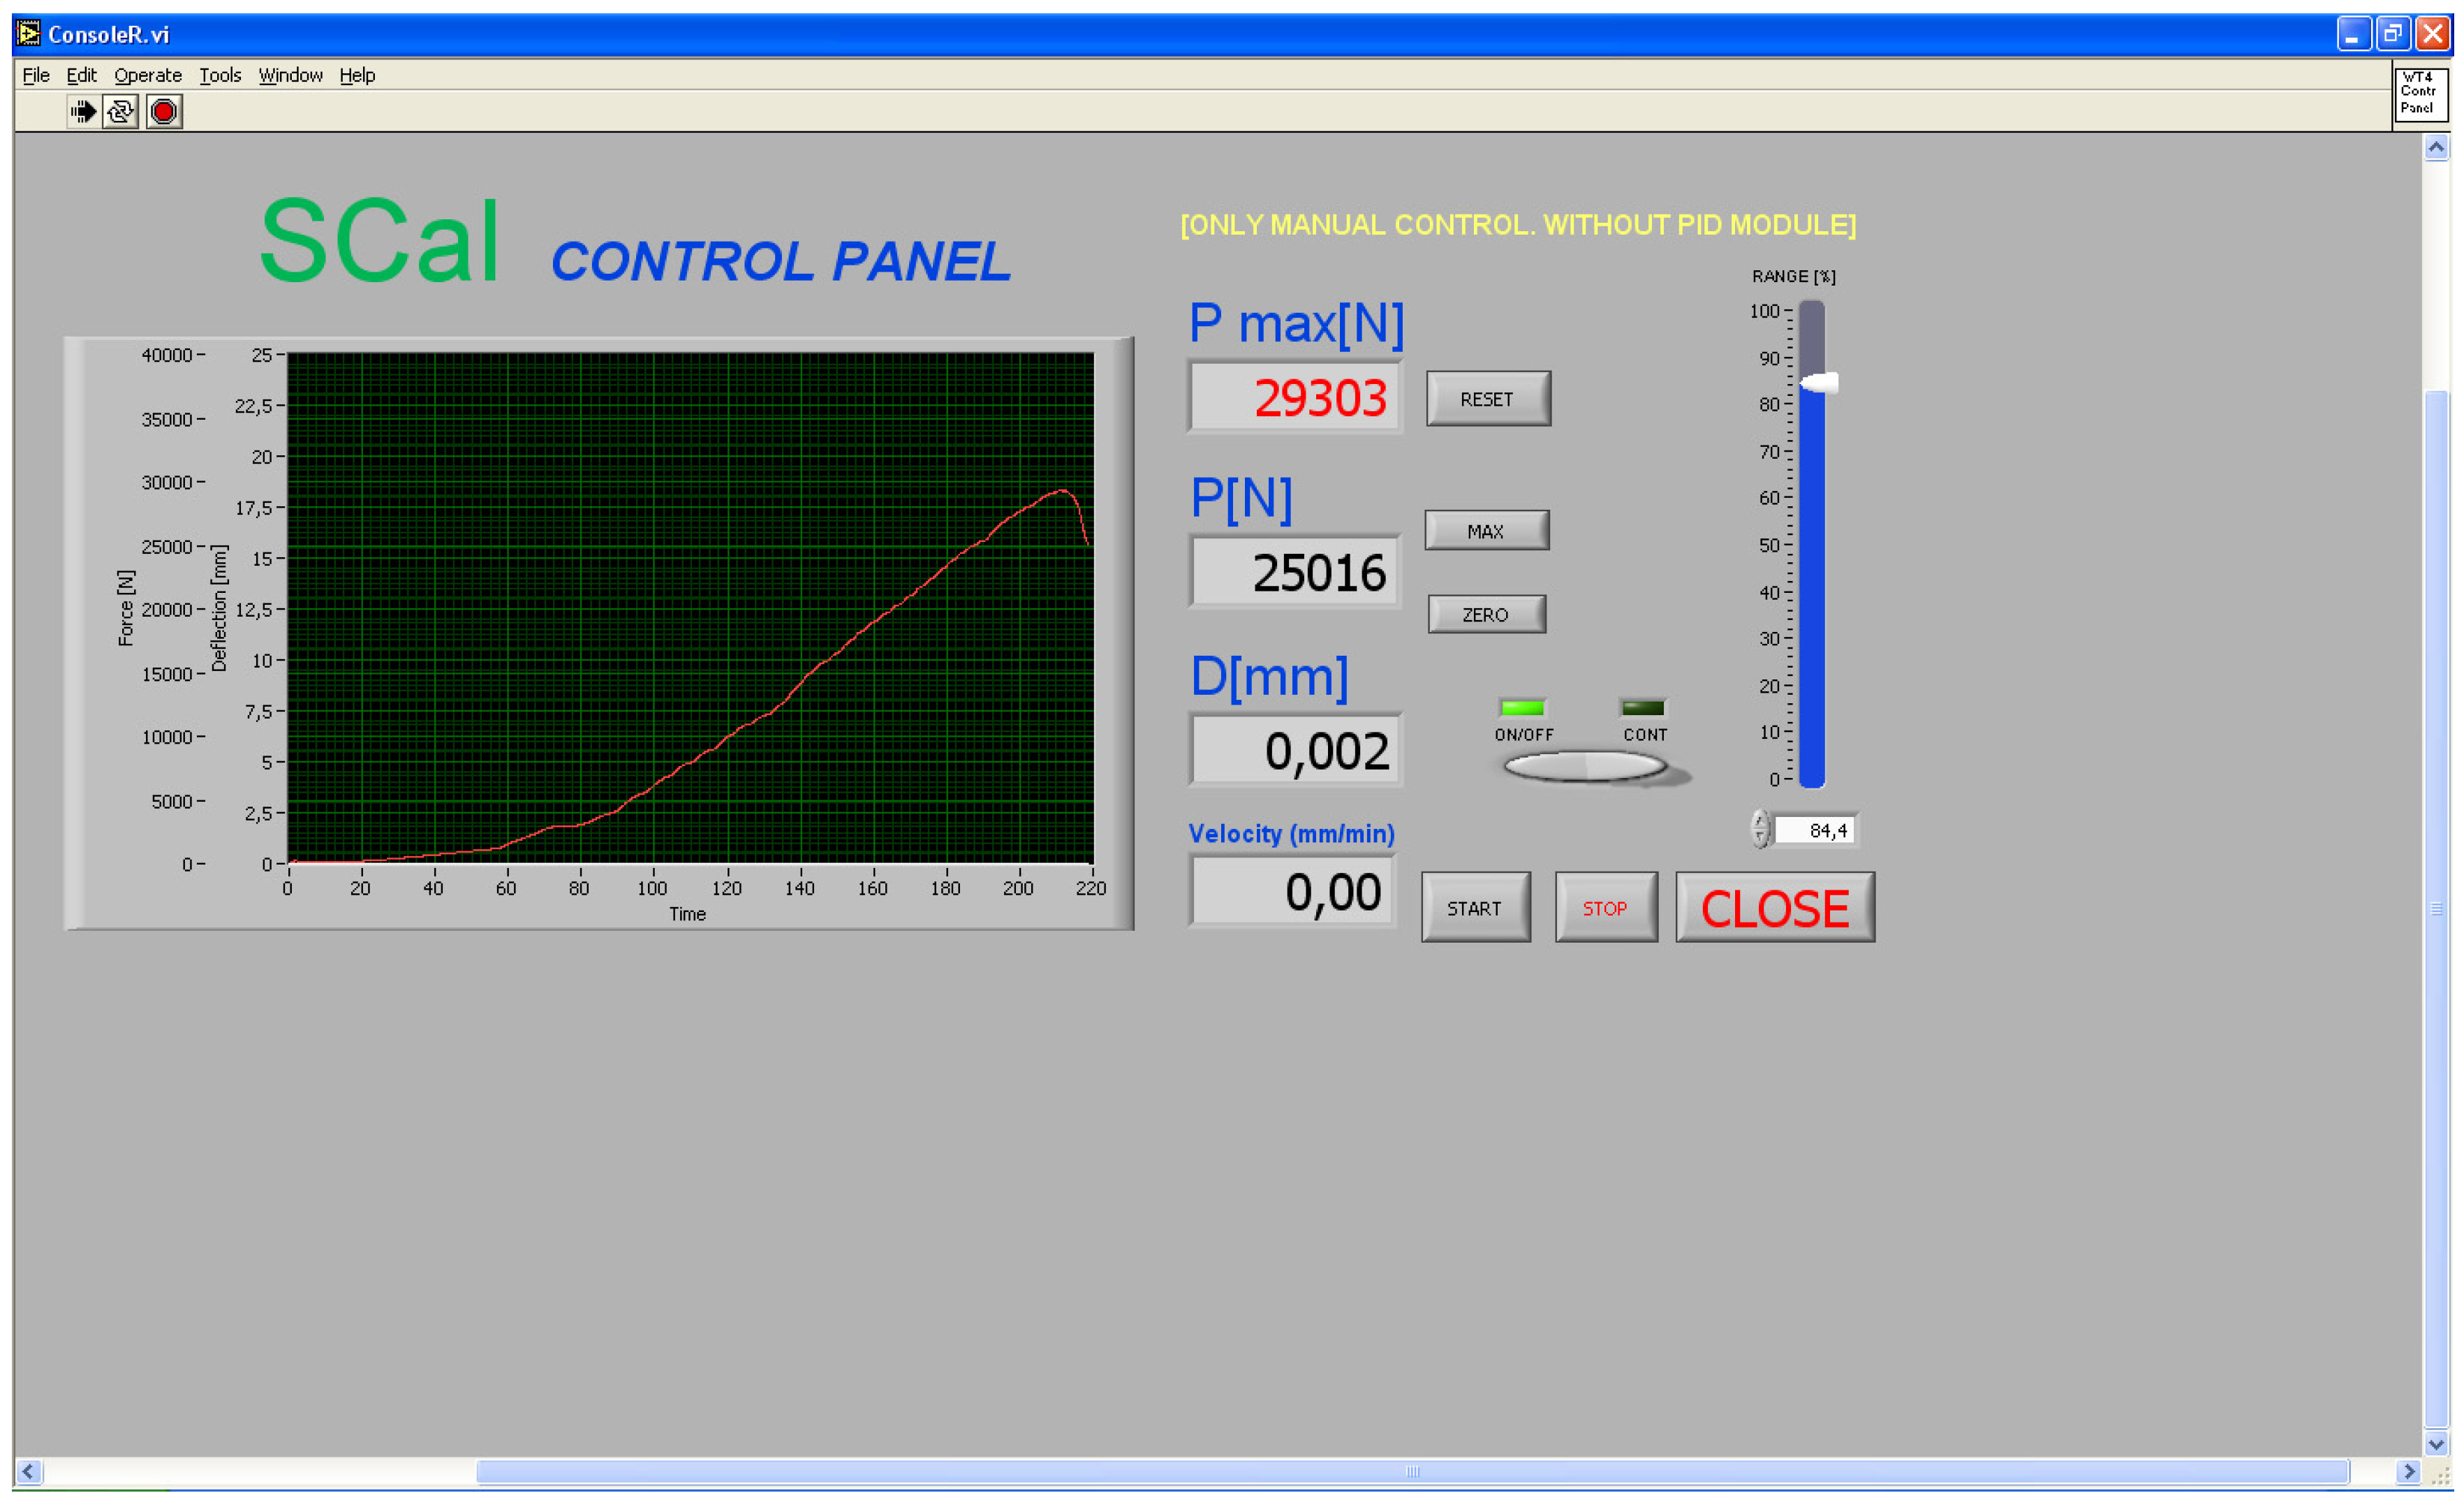
Task: Click the RANGE slider white handle
Action: pyautogui.click(x=1820, y=383)
